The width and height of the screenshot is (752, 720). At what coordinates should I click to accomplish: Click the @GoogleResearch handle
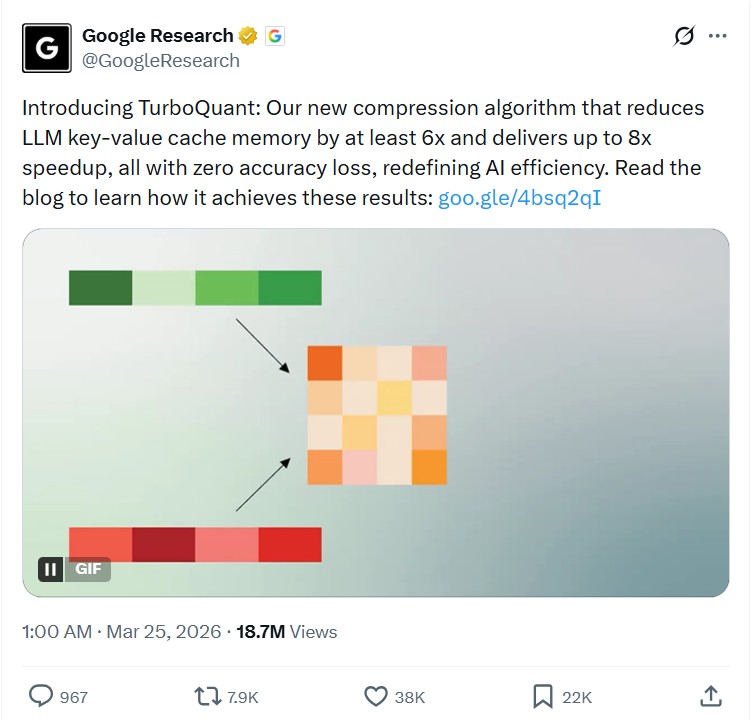pyautogui.click(x=160, y=61)
